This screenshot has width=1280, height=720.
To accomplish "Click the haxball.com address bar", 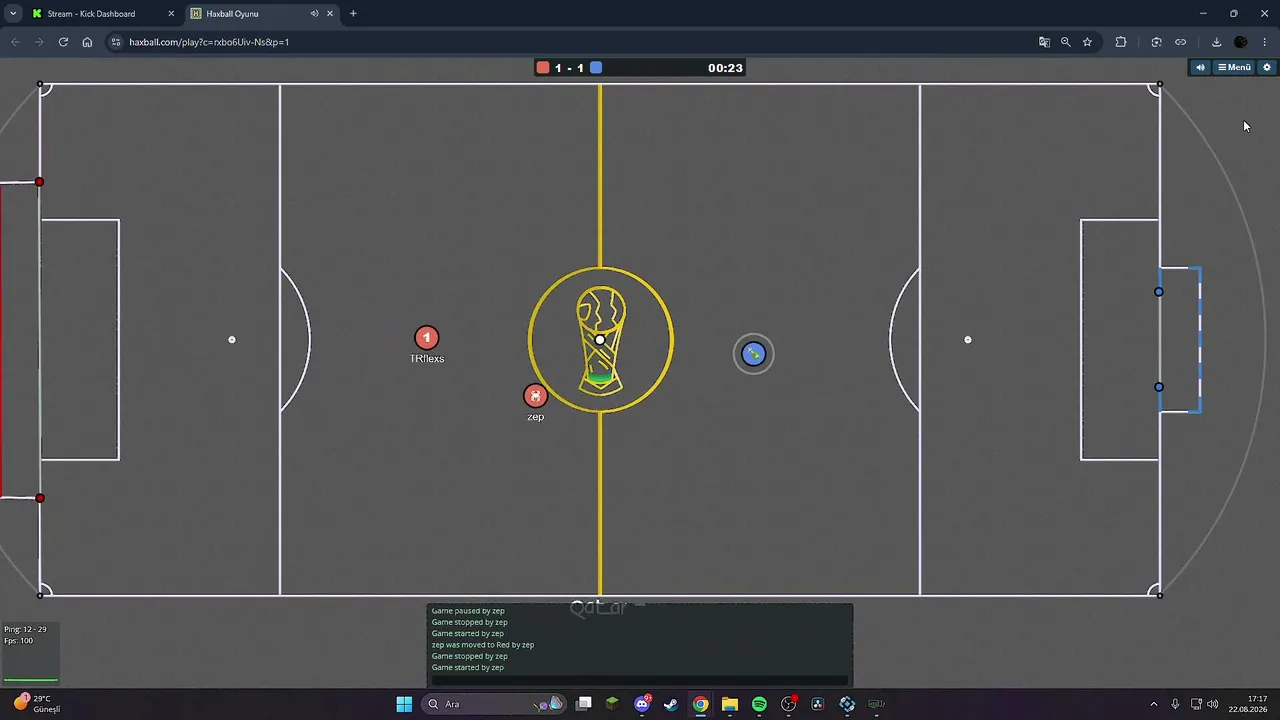I will point(570,42).
